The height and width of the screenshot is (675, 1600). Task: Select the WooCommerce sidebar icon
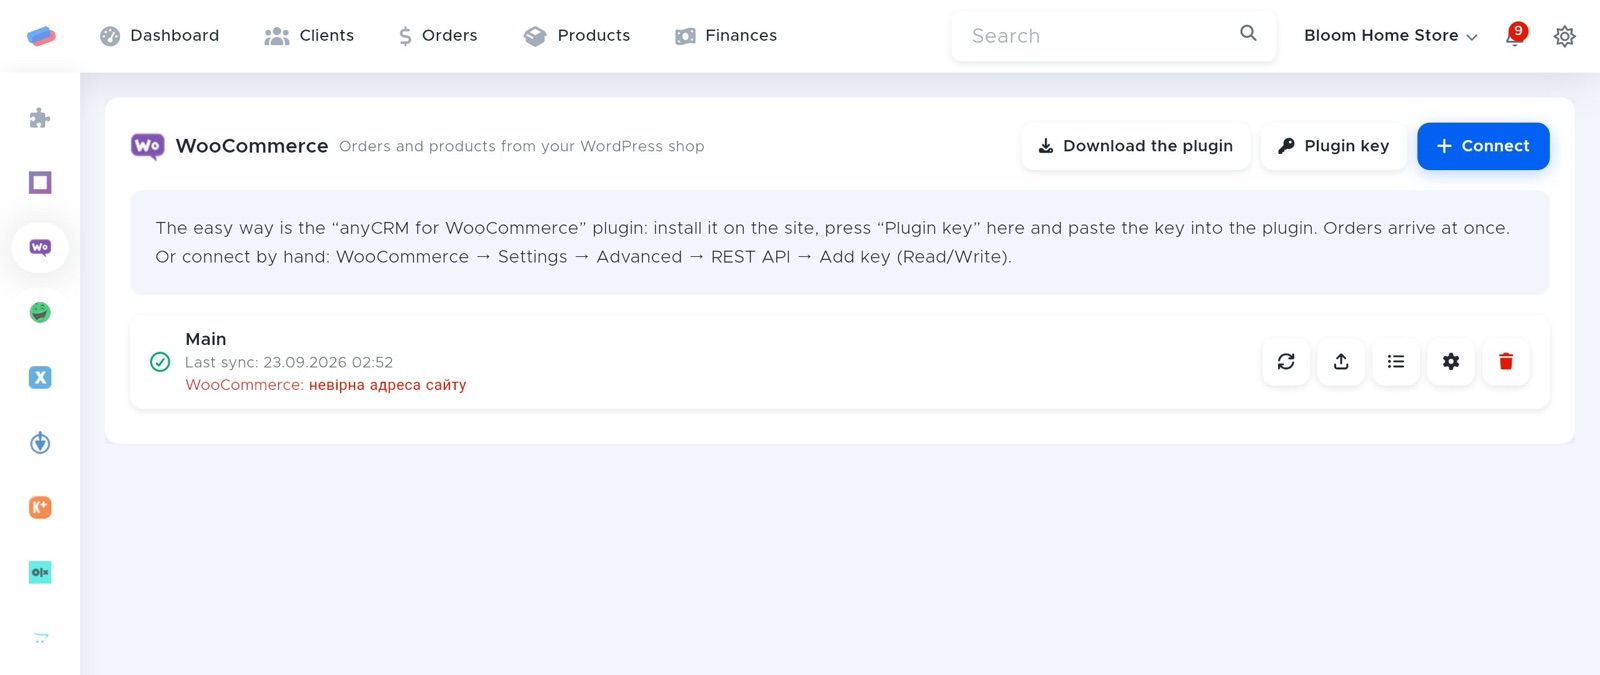click(x=40, y=247)
